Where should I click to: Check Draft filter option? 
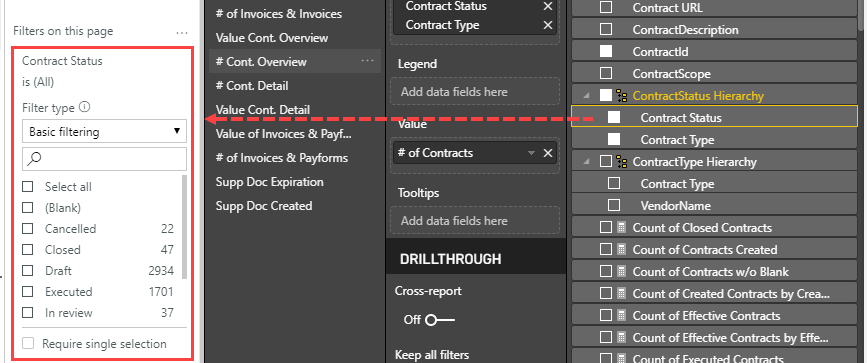click(x=28, y=271)
